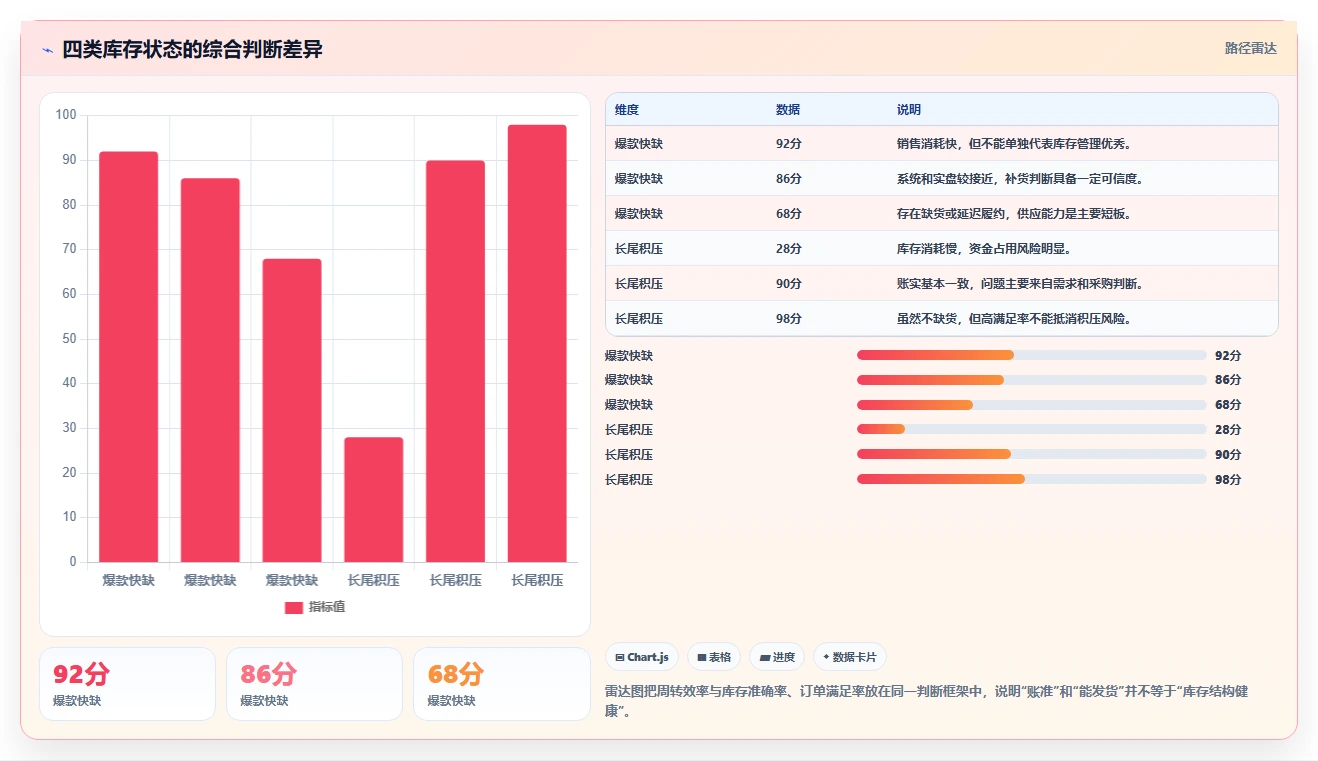Image resolution: width=1318 pixels, height=761 pixels.
Task: Click the paragraph beginning 雷达图把周转效率
Action: (x=927, y=703)
